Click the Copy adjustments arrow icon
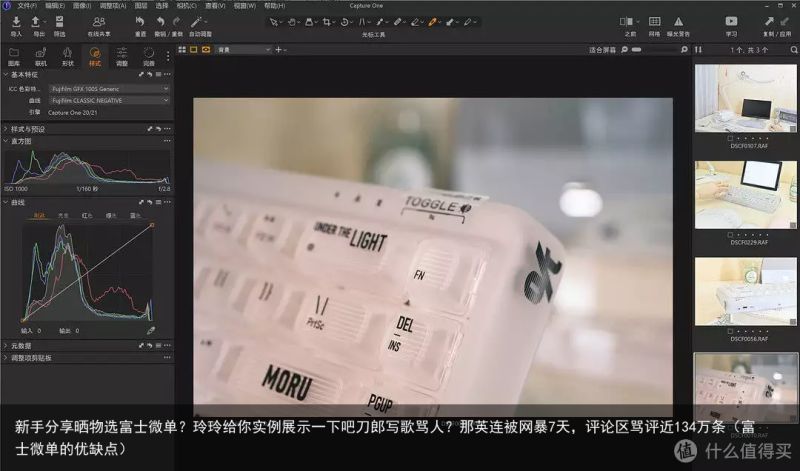The height and width of the screenshot is (471, 800). pos(769,21)
